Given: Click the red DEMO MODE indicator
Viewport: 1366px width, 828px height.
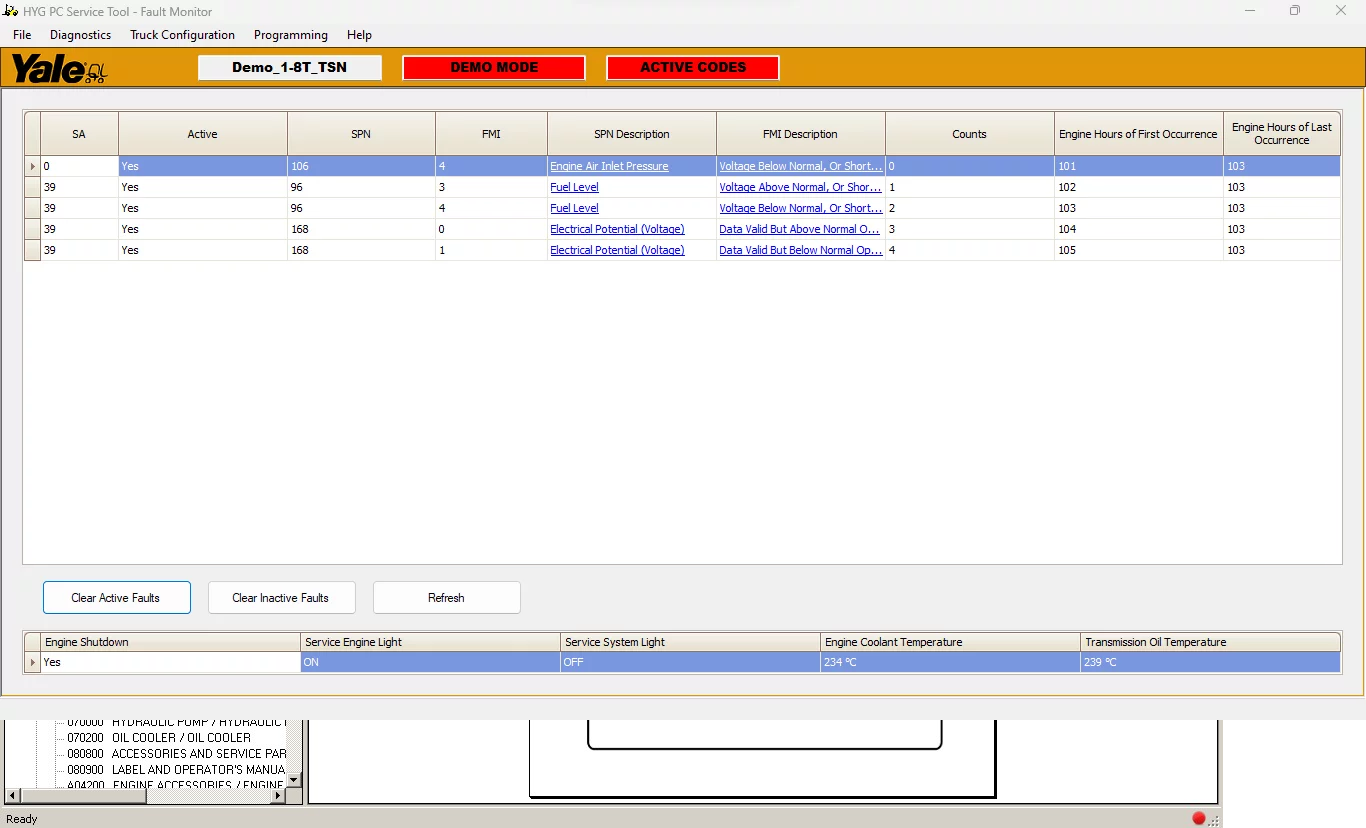Looking at the screenshot, I should click(494, 68).
